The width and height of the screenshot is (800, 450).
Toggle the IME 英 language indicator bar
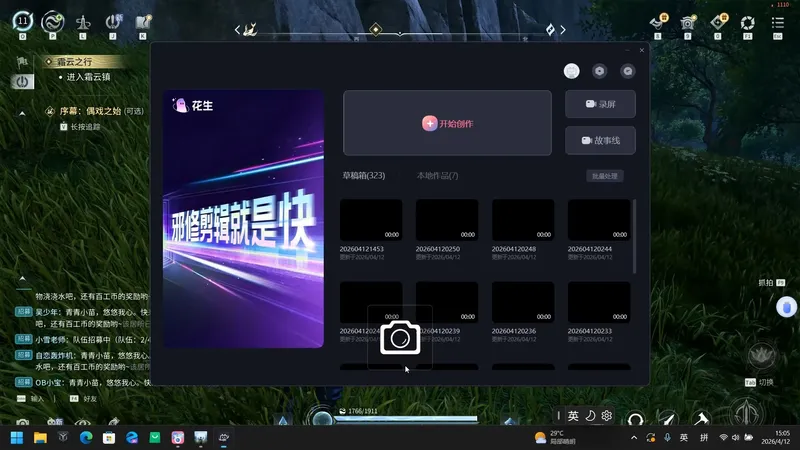pos(573,416)
